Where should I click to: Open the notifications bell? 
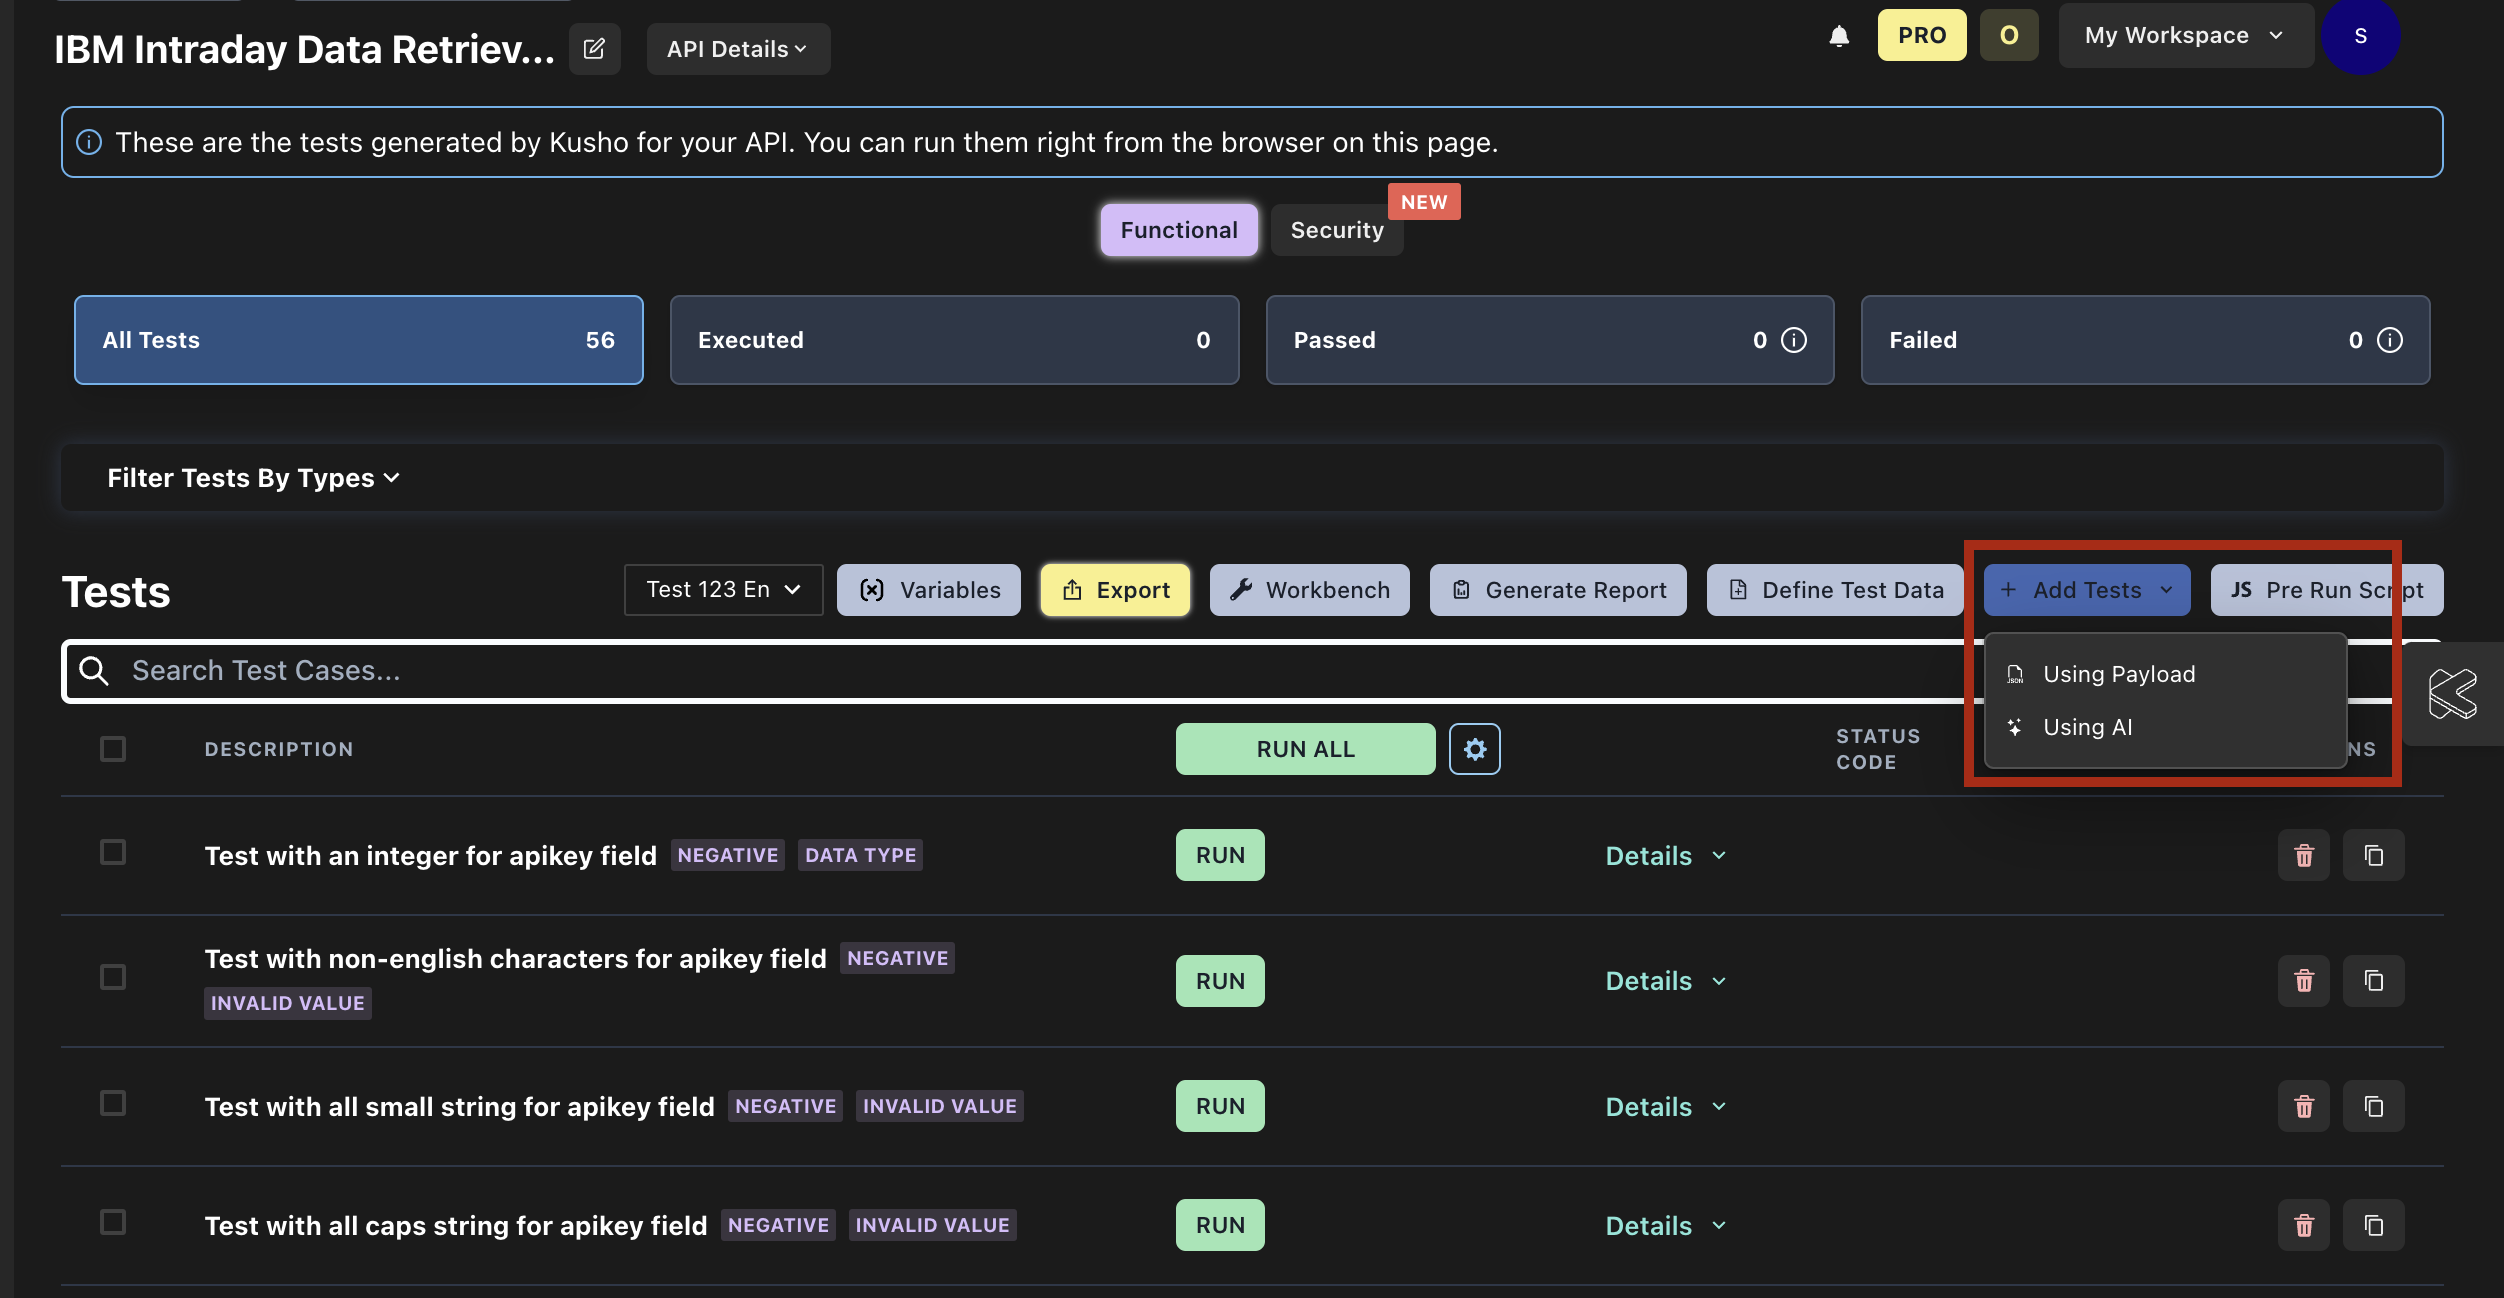pos(1838,36)
